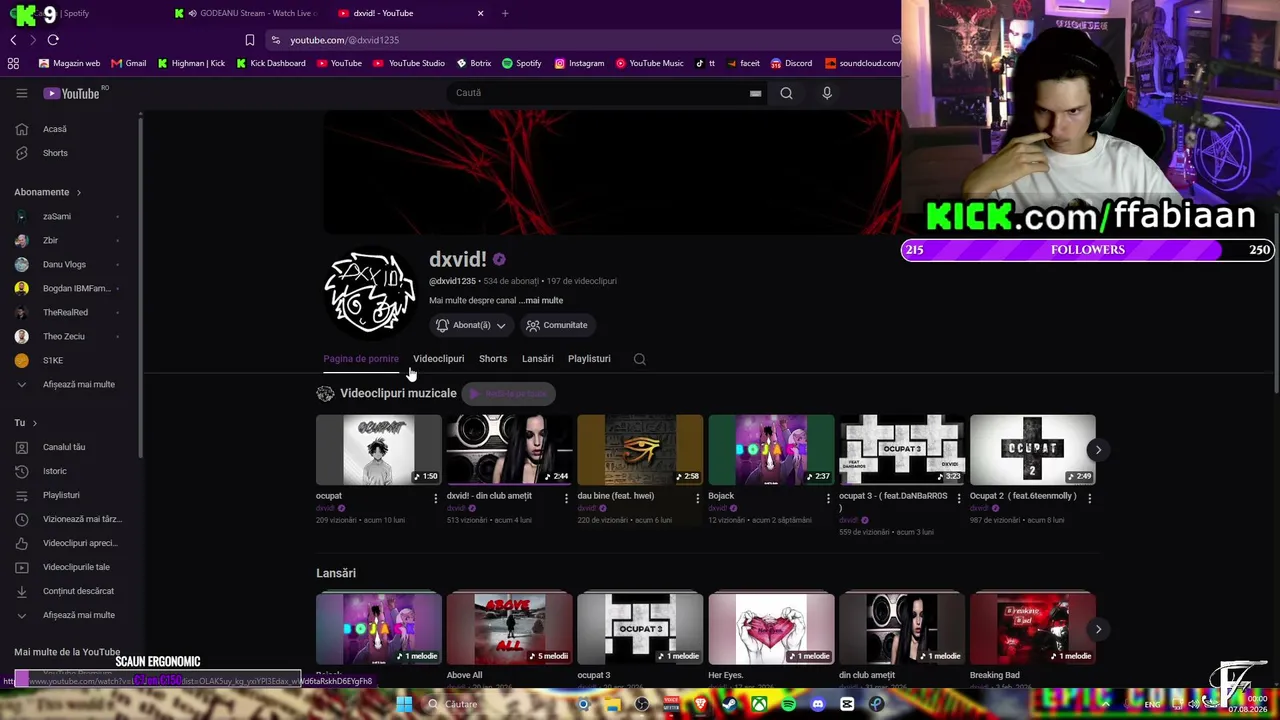Open the Abonat(ă) subscription dropdown
1280x720 pixels.
coord(471,325)
